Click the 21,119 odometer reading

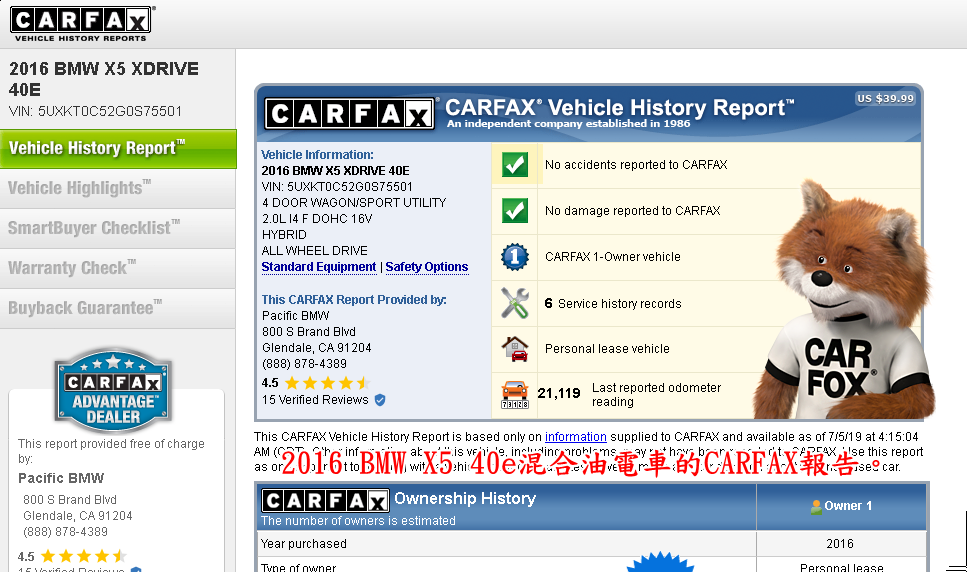pos(559,393)
